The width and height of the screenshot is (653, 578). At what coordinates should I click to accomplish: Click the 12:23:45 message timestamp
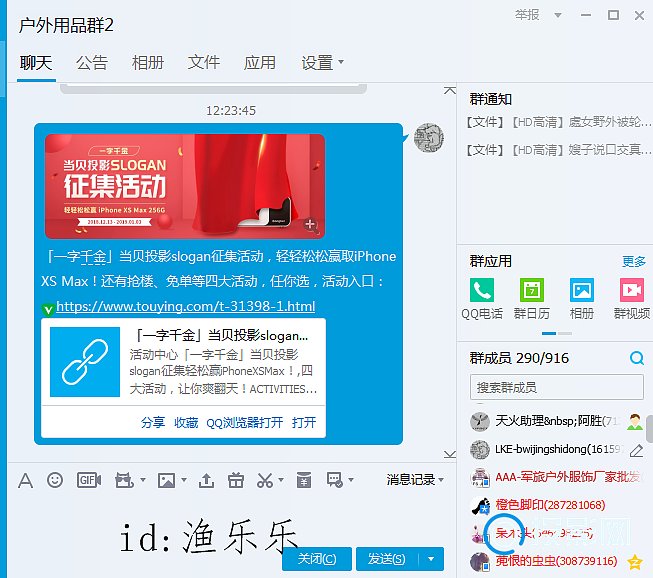click(231, 111)
